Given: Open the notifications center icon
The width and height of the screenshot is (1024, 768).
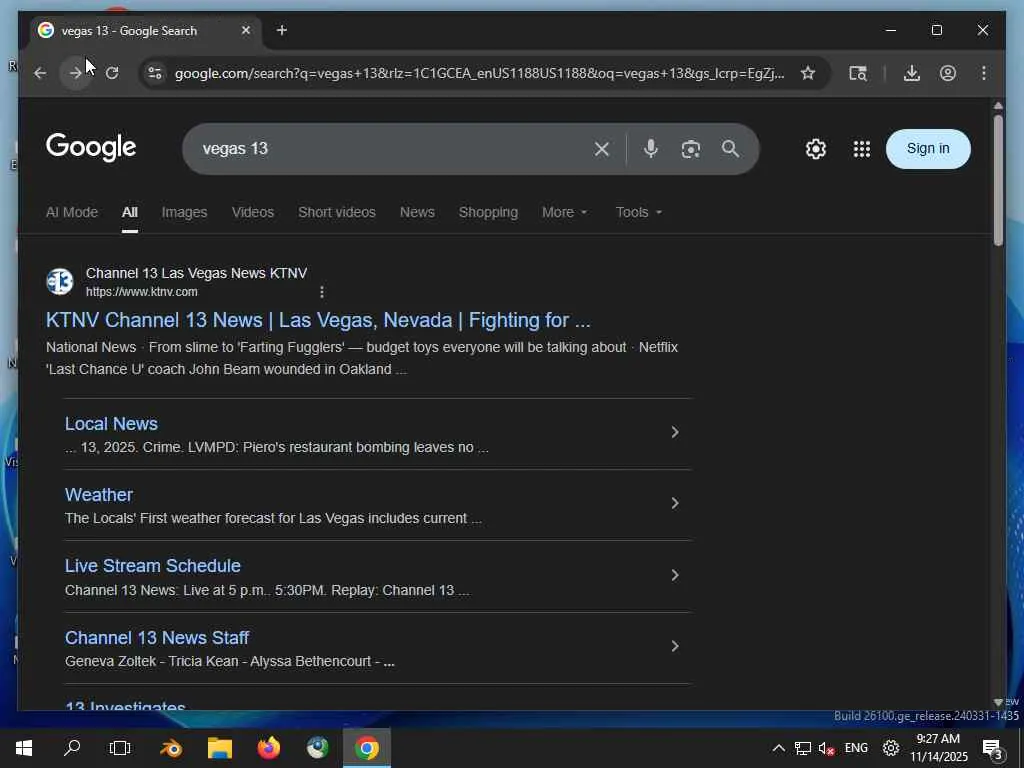Looking at the screenshot, I should [992, 748].
